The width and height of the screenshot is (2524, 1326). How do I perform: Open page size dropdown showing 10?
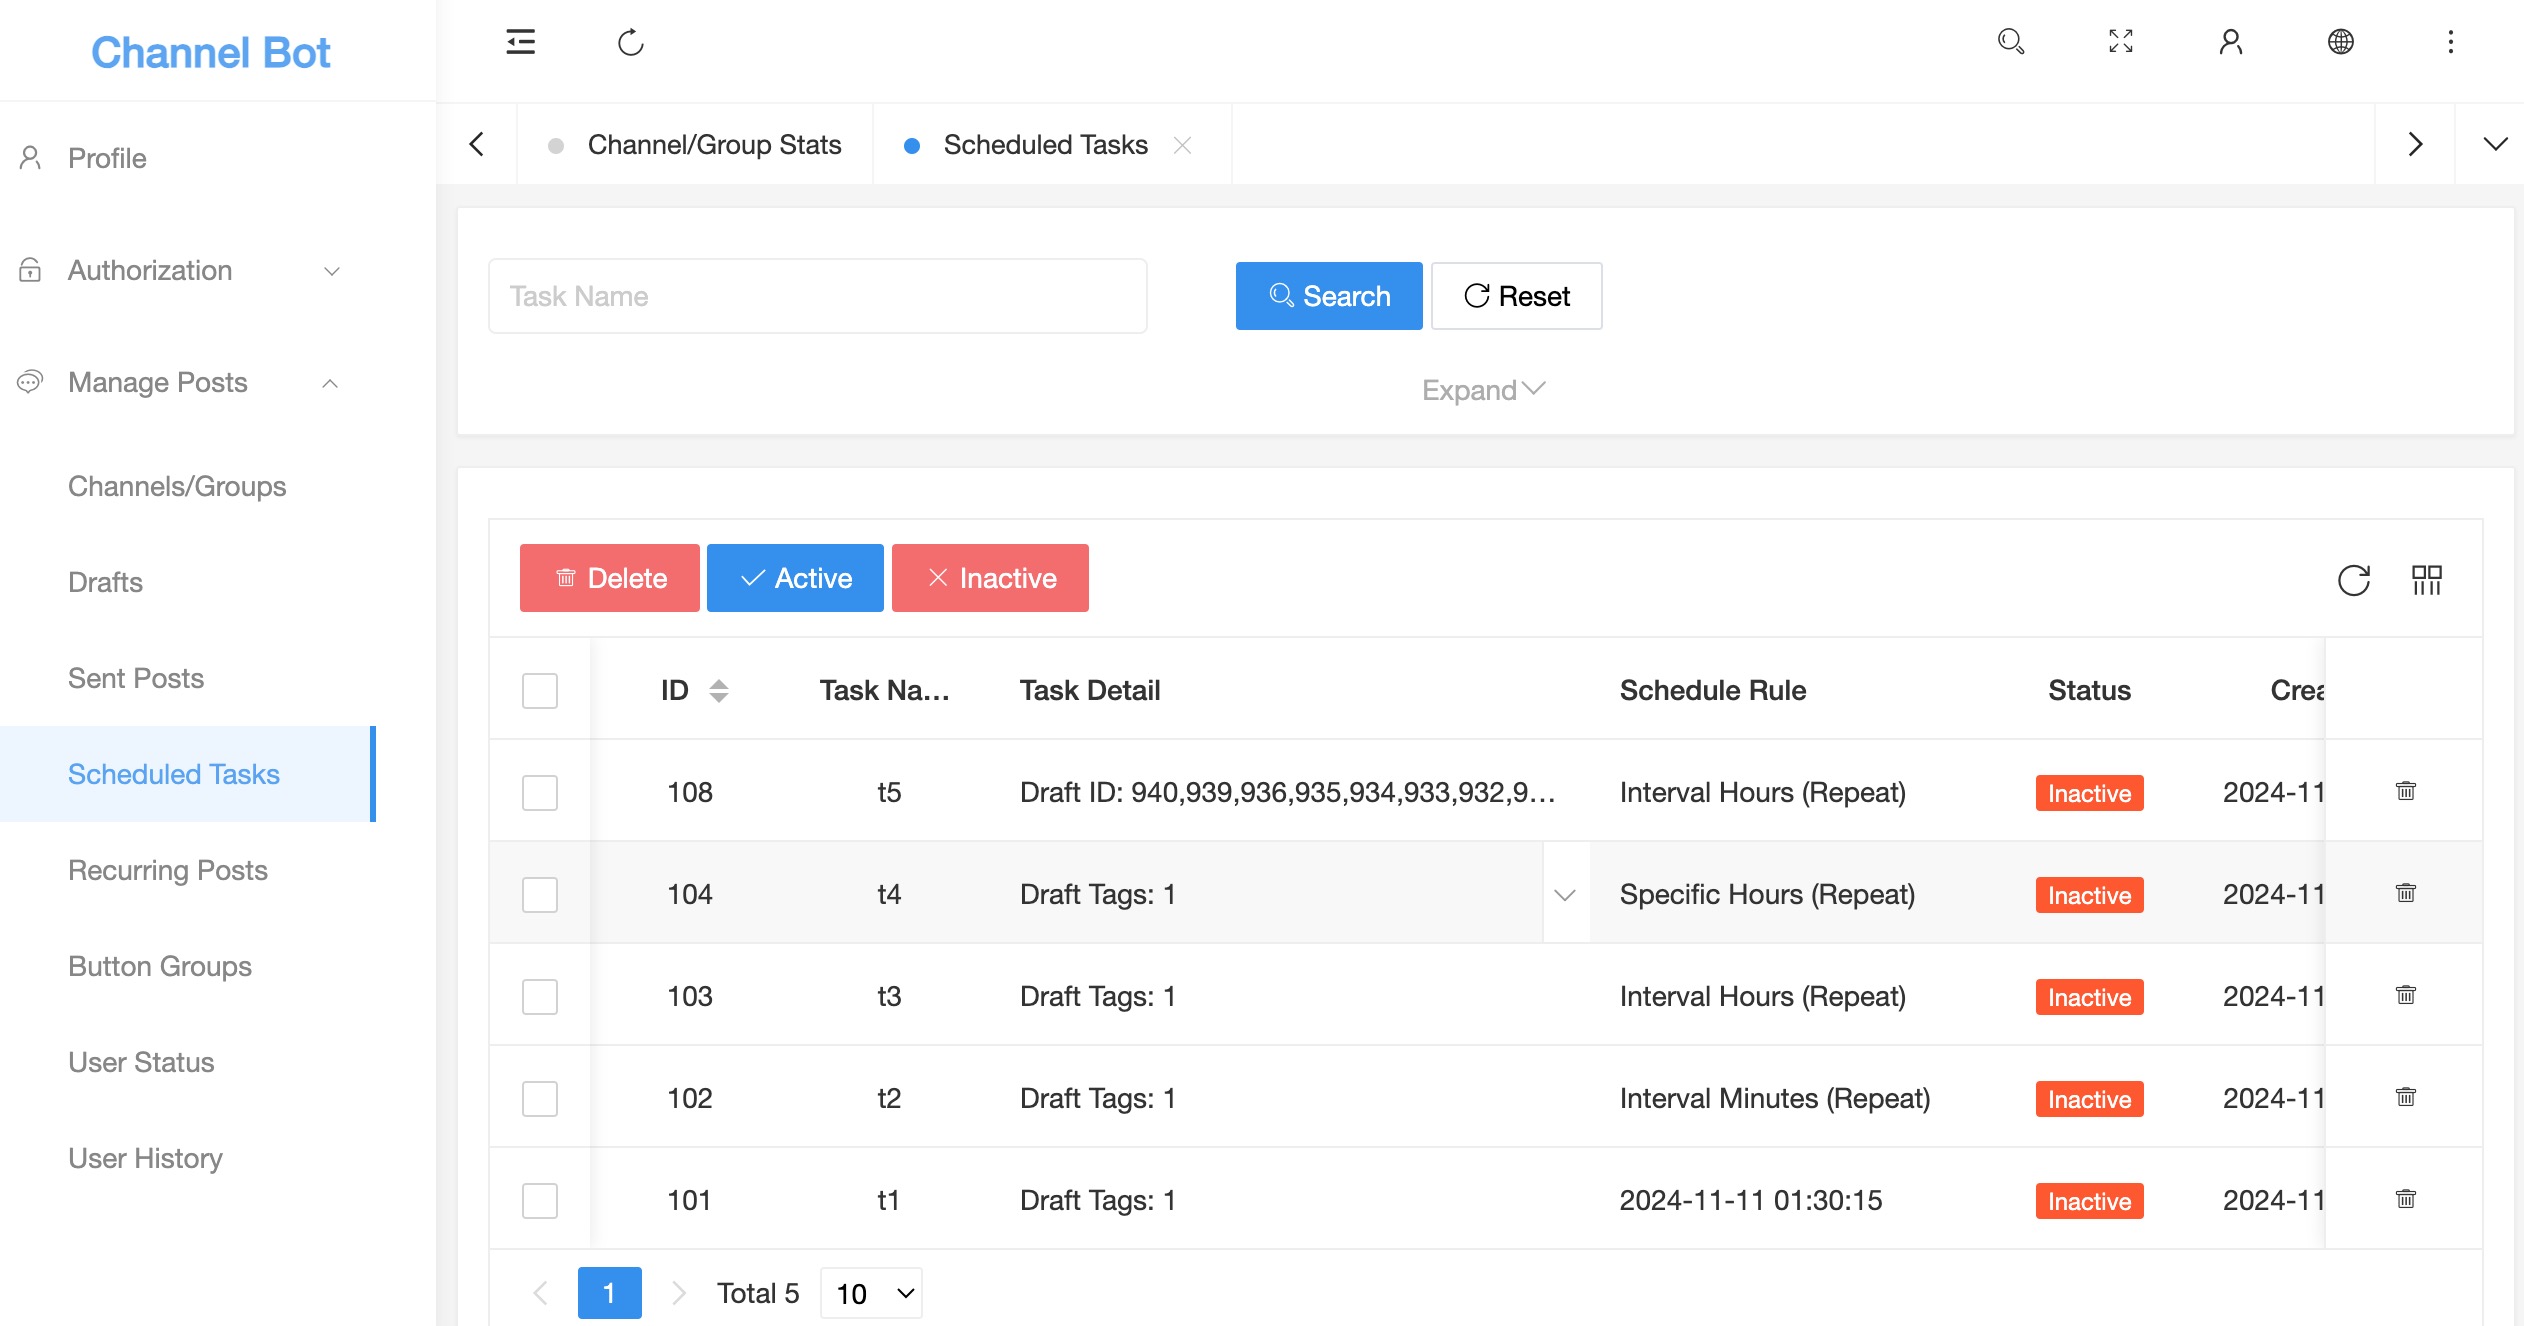click(871, 1293)
